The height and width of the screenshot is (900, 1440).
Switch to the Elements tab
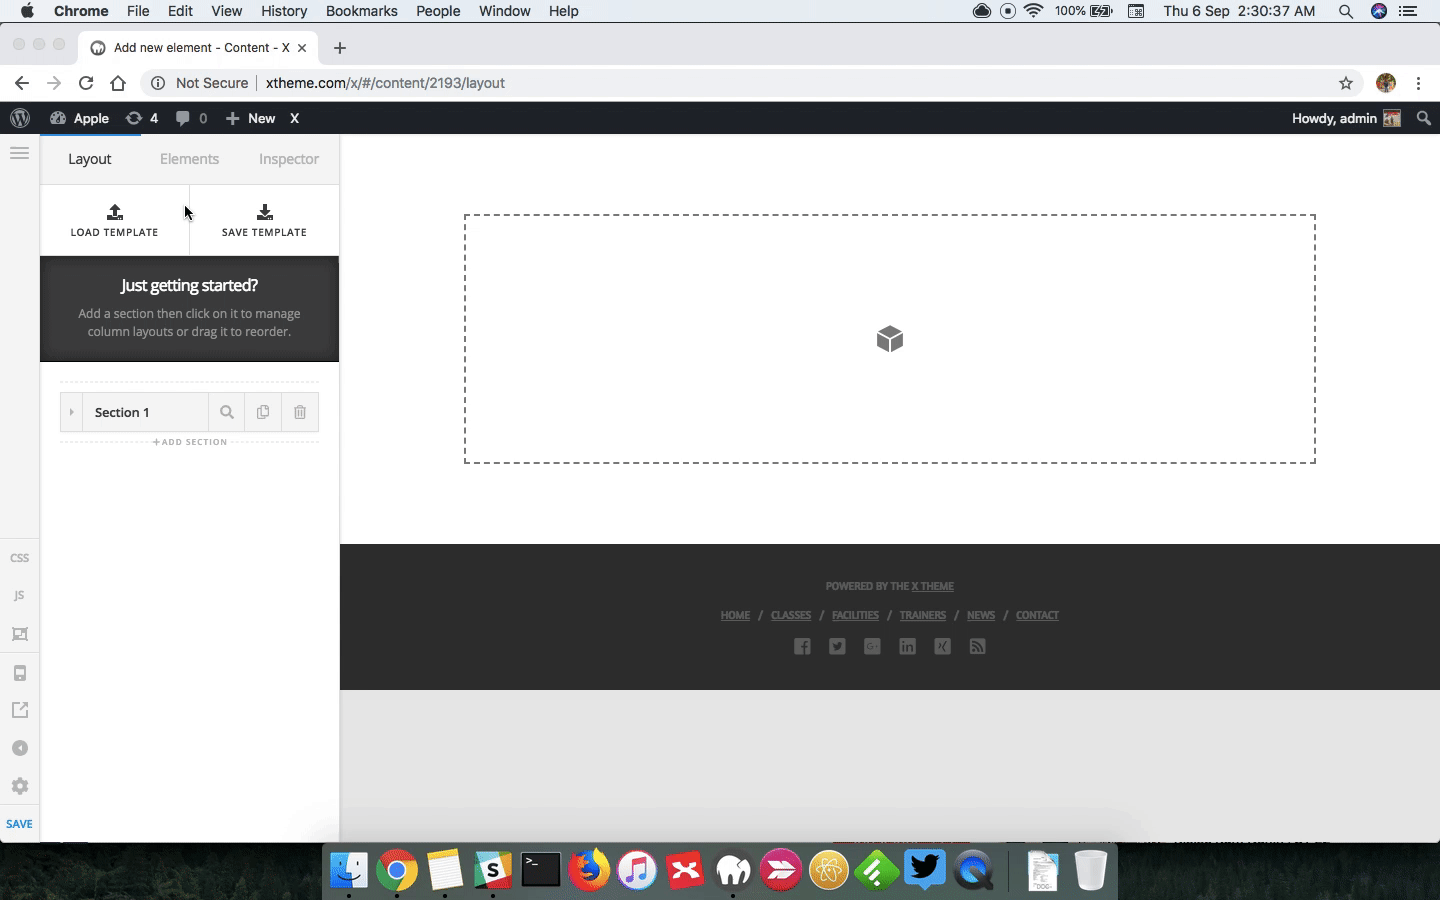click(189, 159)
